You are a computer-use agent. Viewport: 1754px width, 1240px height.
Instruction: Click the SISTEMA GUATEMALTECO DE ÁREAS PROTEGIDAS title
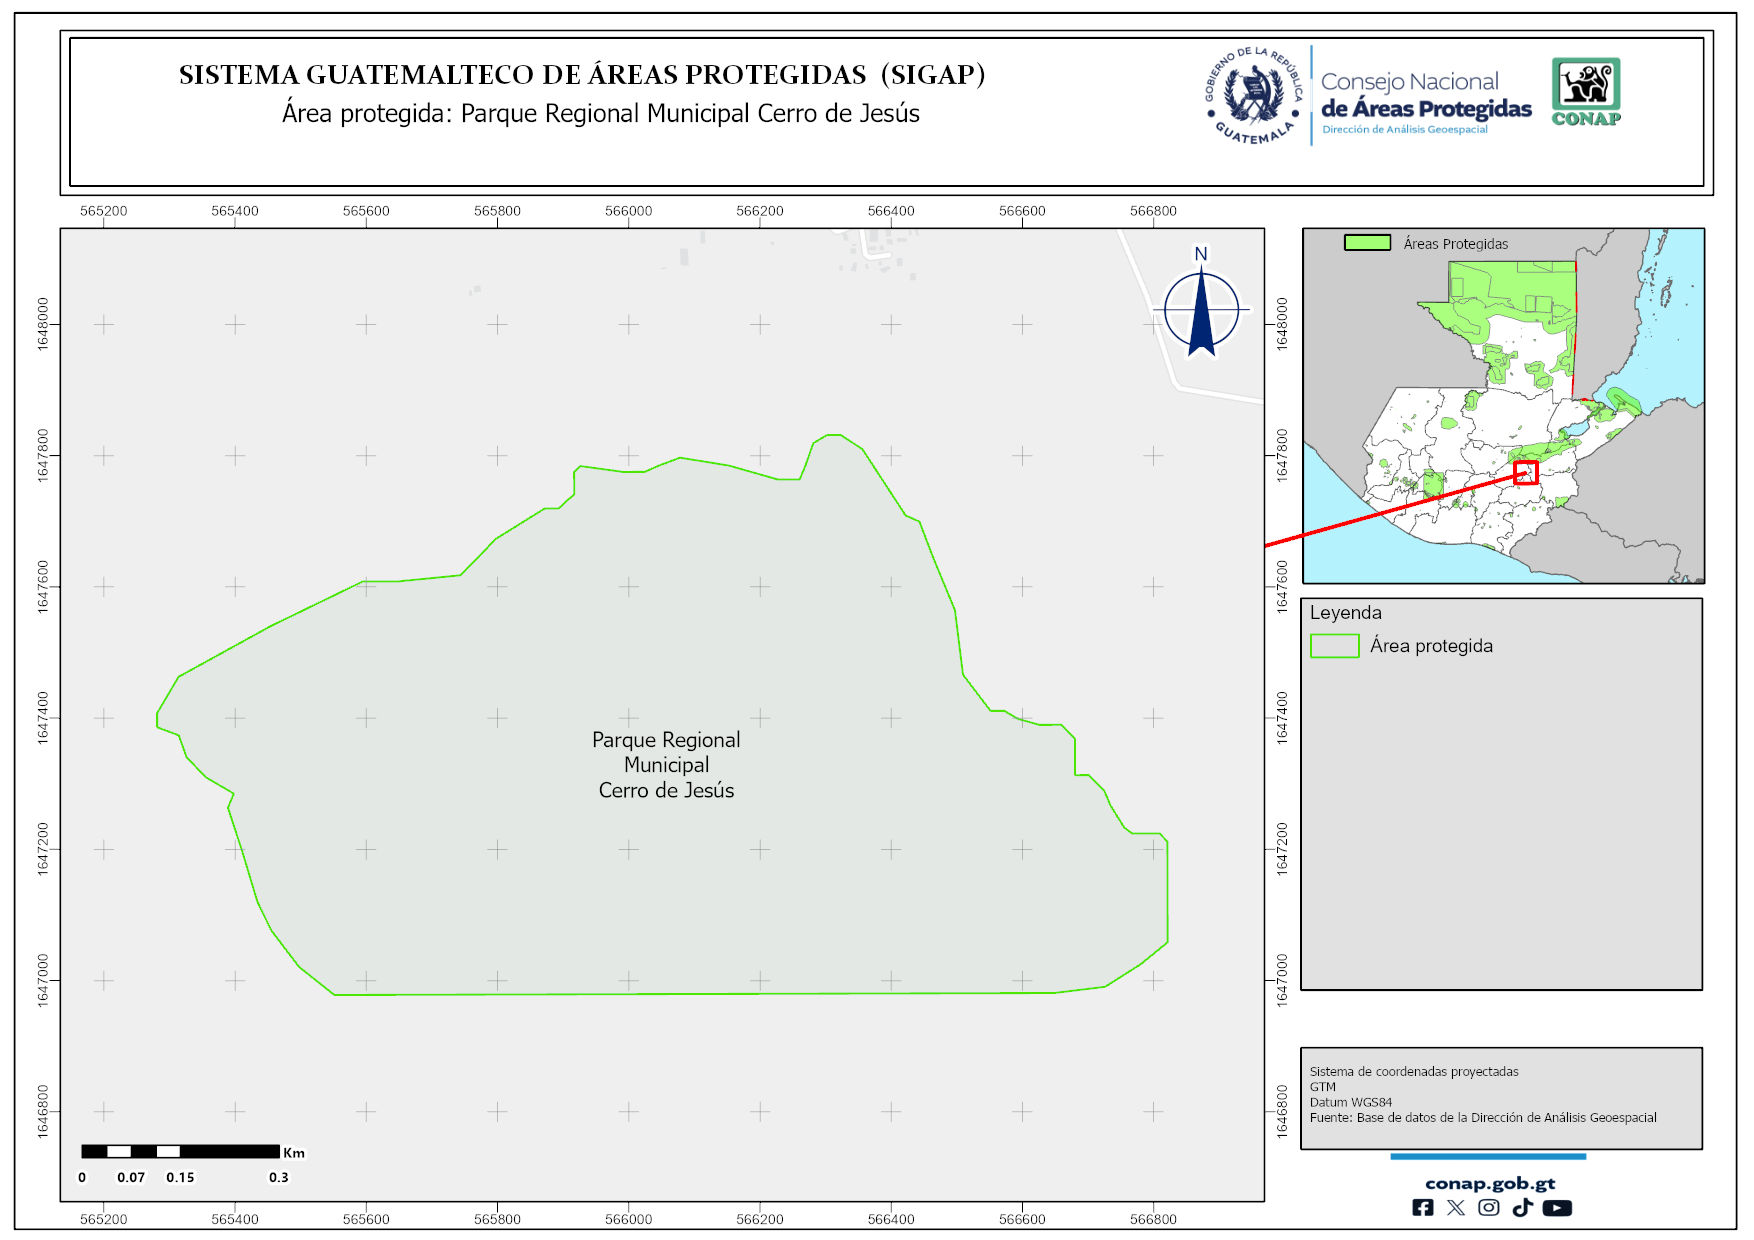point(582,75)
